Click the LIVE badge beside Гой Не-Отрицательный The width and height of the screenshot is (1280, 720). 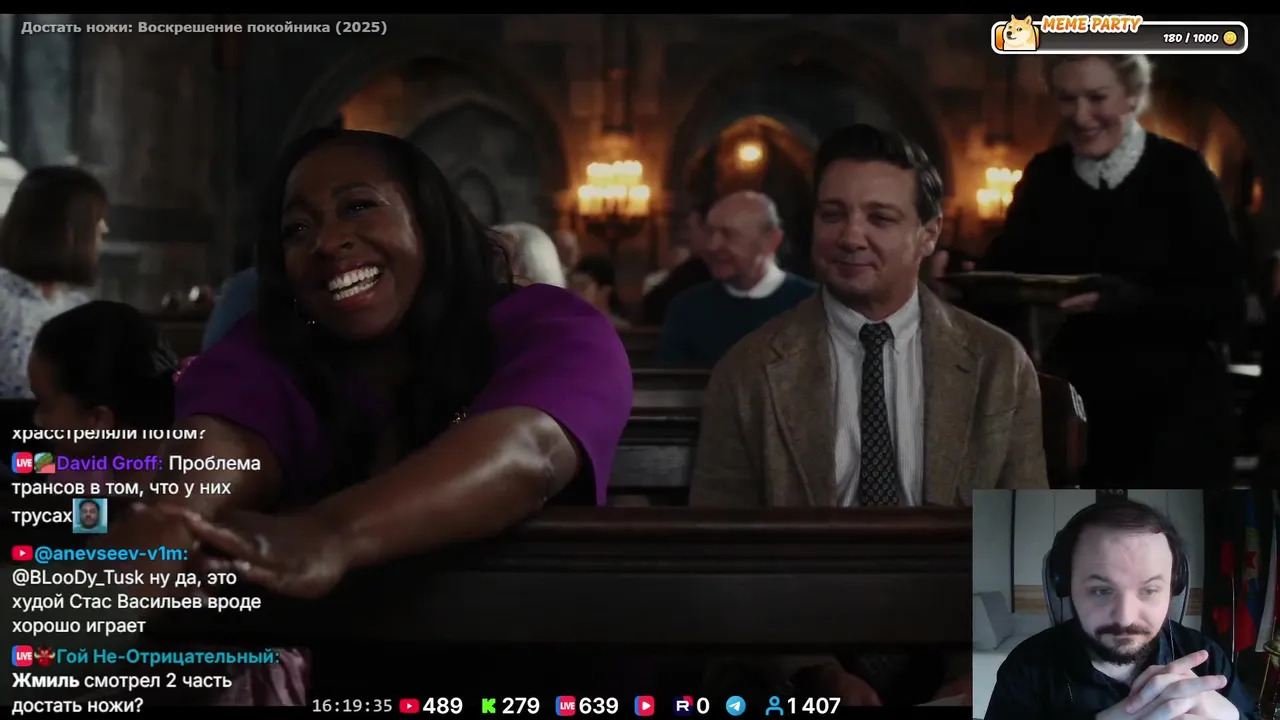pos(23,656)
